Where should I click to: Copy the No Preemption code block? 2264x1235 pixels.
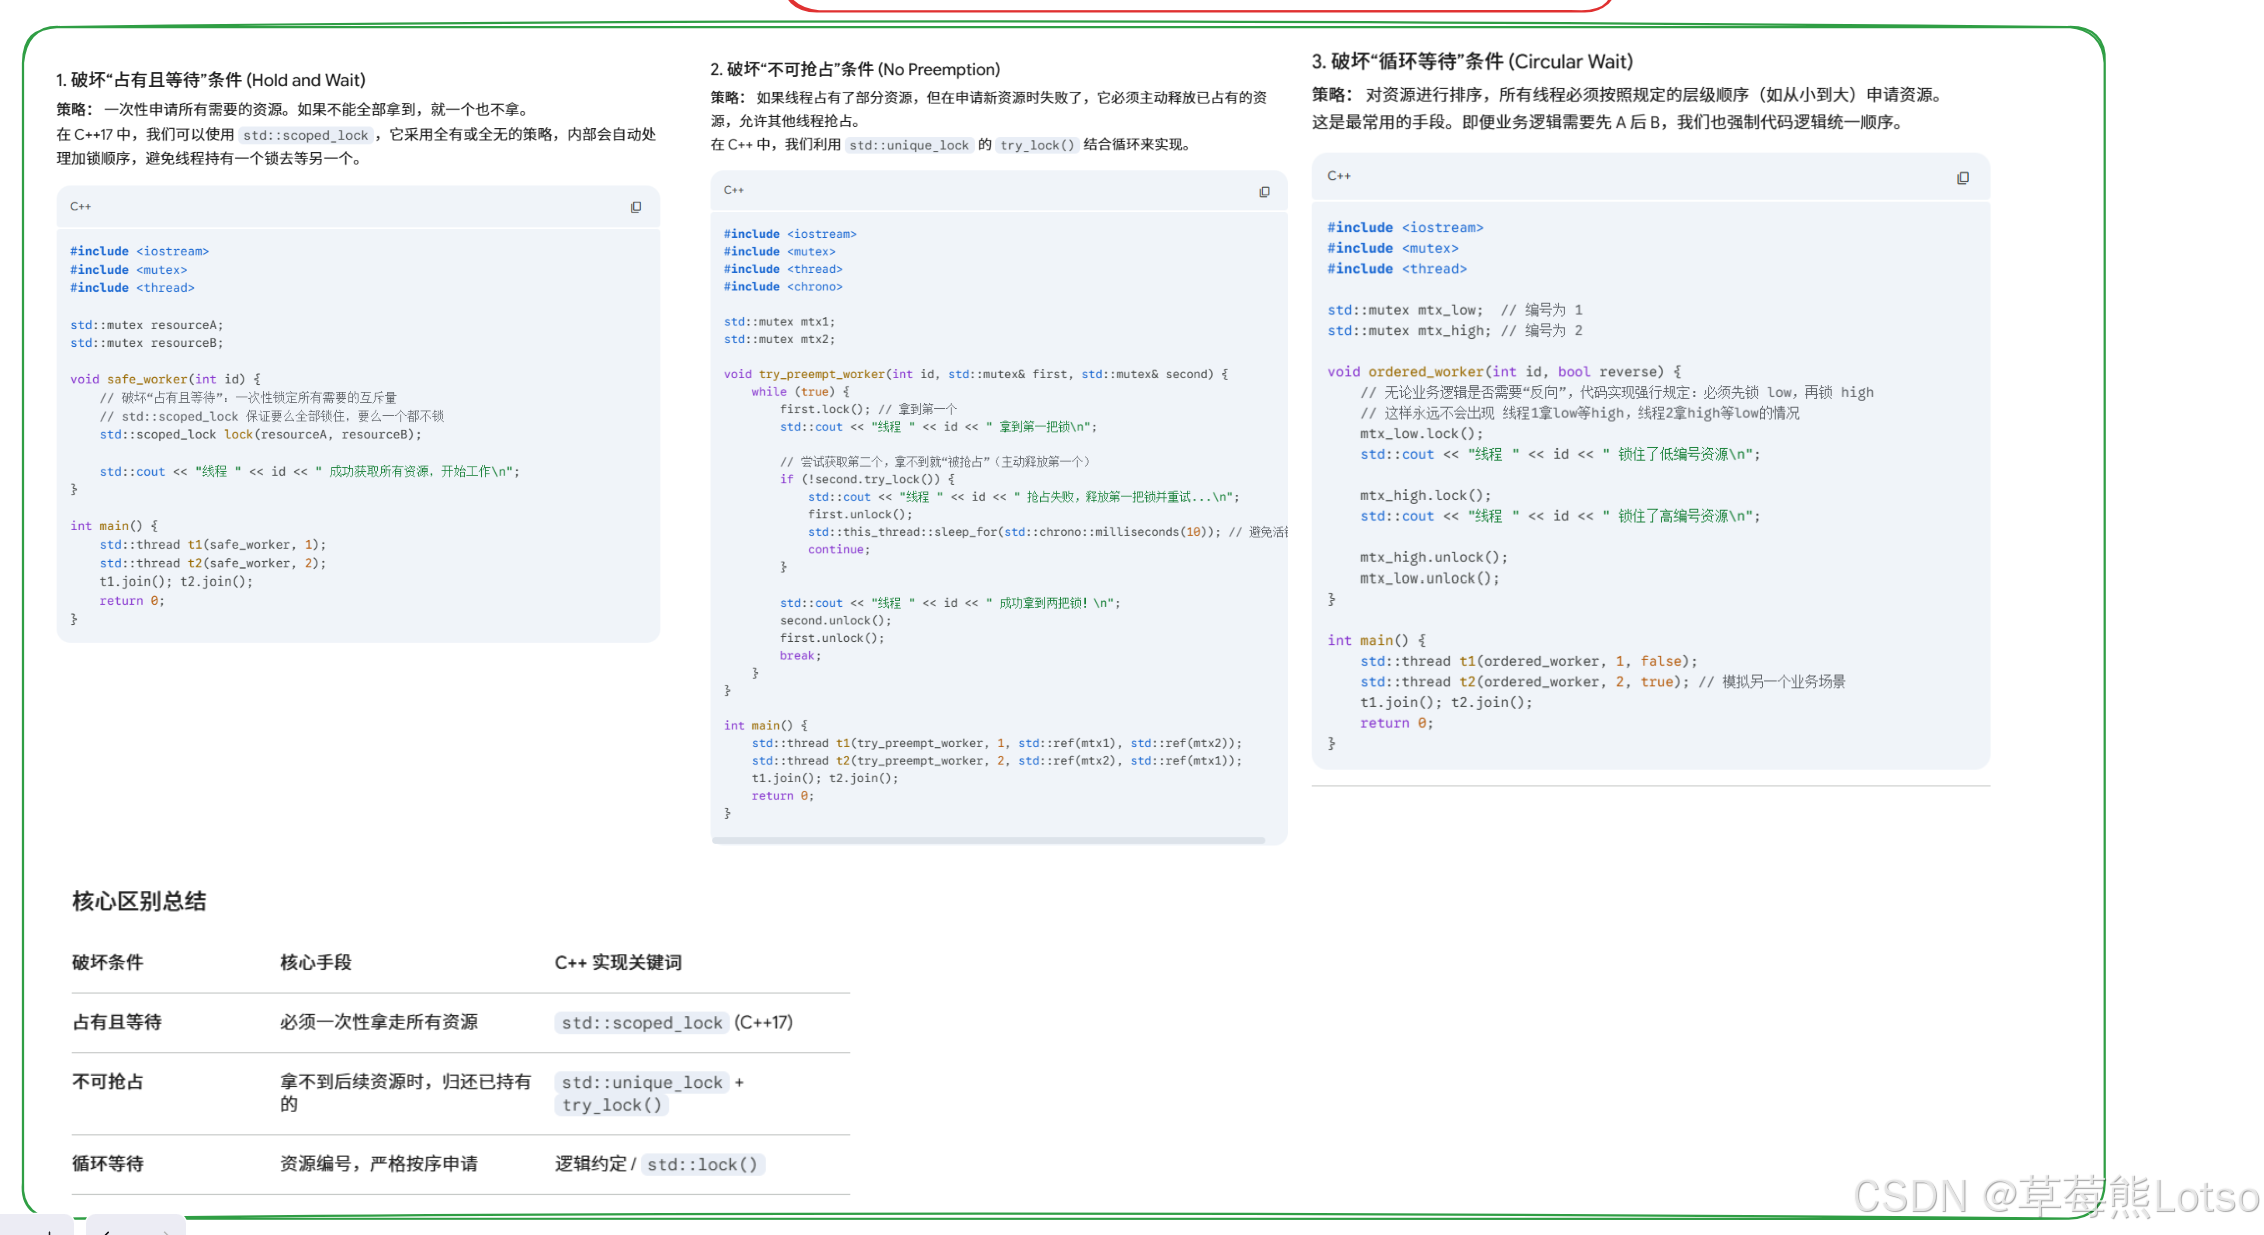pos(1264,191)
